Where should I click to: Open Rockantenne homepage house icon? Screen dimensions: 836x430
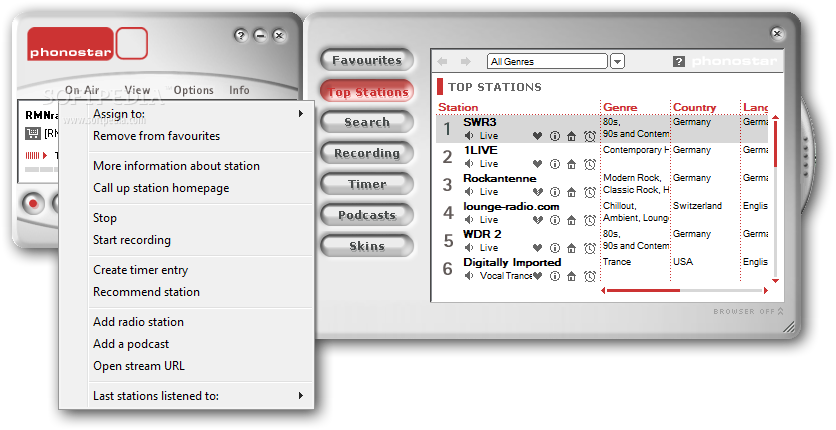click(572, 192)
